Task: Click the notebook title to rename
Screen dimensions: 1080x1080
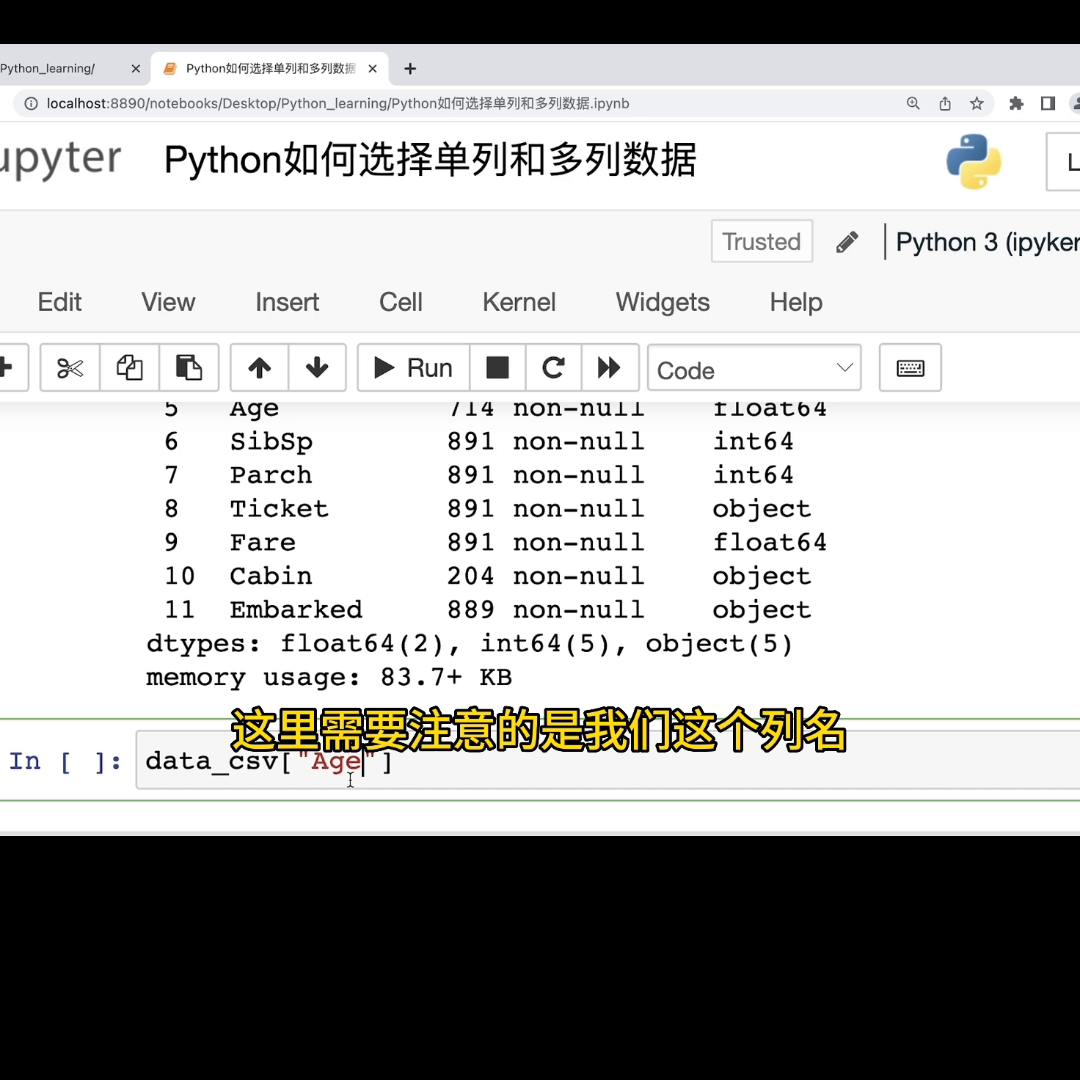Action: [430, 160]
